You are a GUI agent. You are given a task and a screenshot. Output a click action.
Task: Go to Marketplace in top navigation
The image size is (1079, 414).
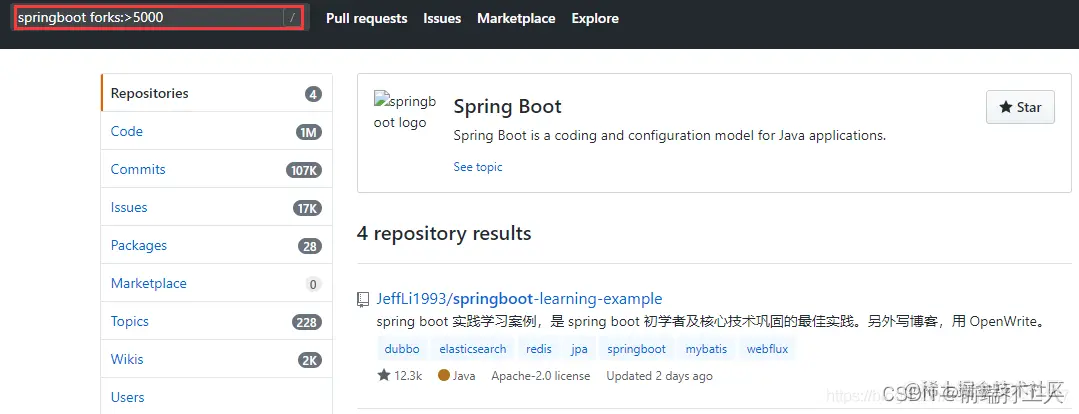click(x=516, y=19)
